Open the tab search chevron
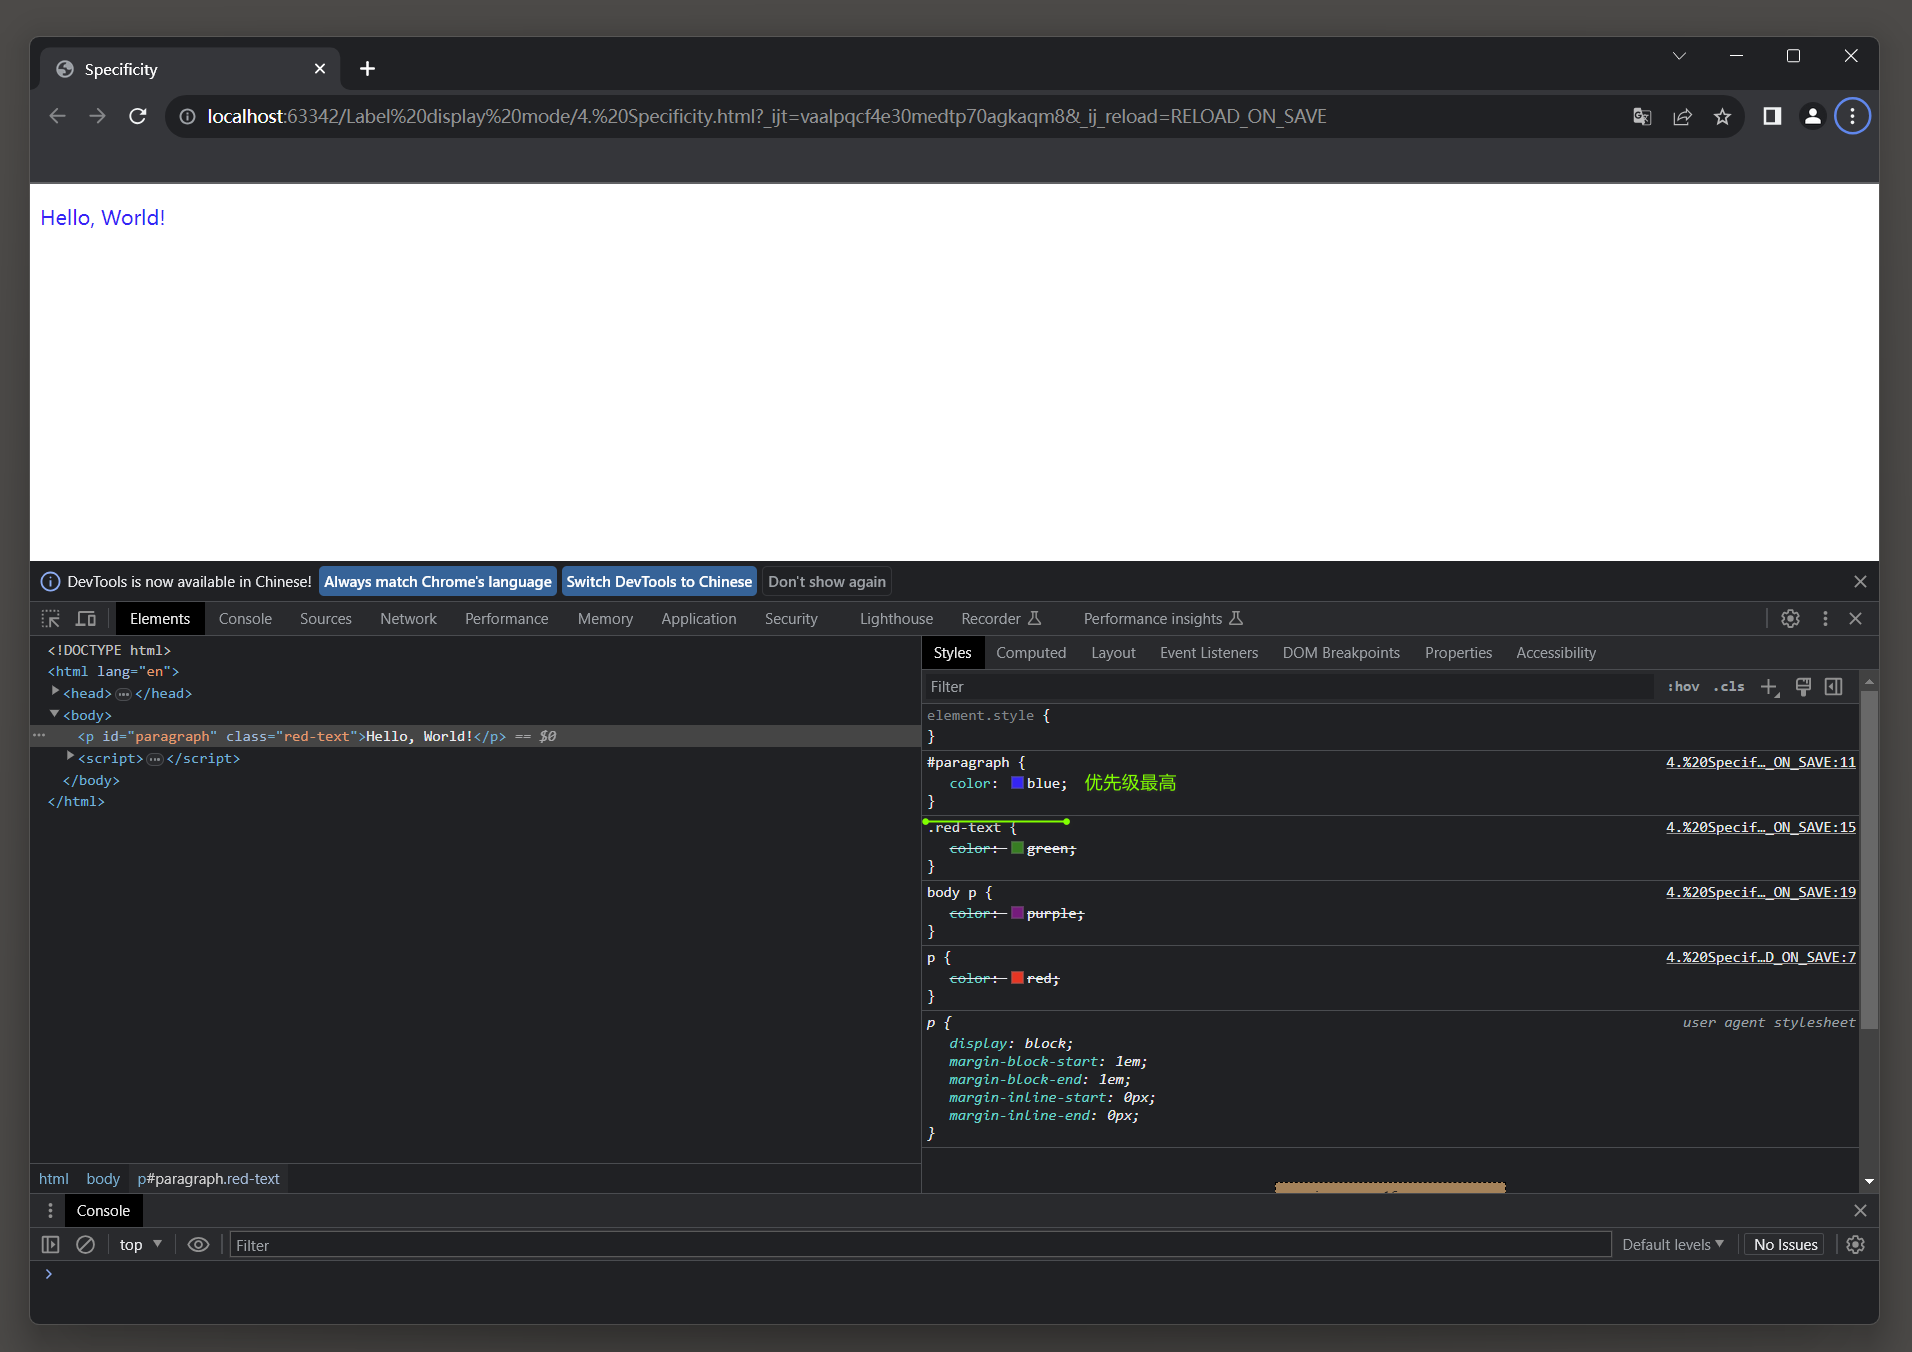Screen dimensions: 1912x1352 tap(1679, 56)
